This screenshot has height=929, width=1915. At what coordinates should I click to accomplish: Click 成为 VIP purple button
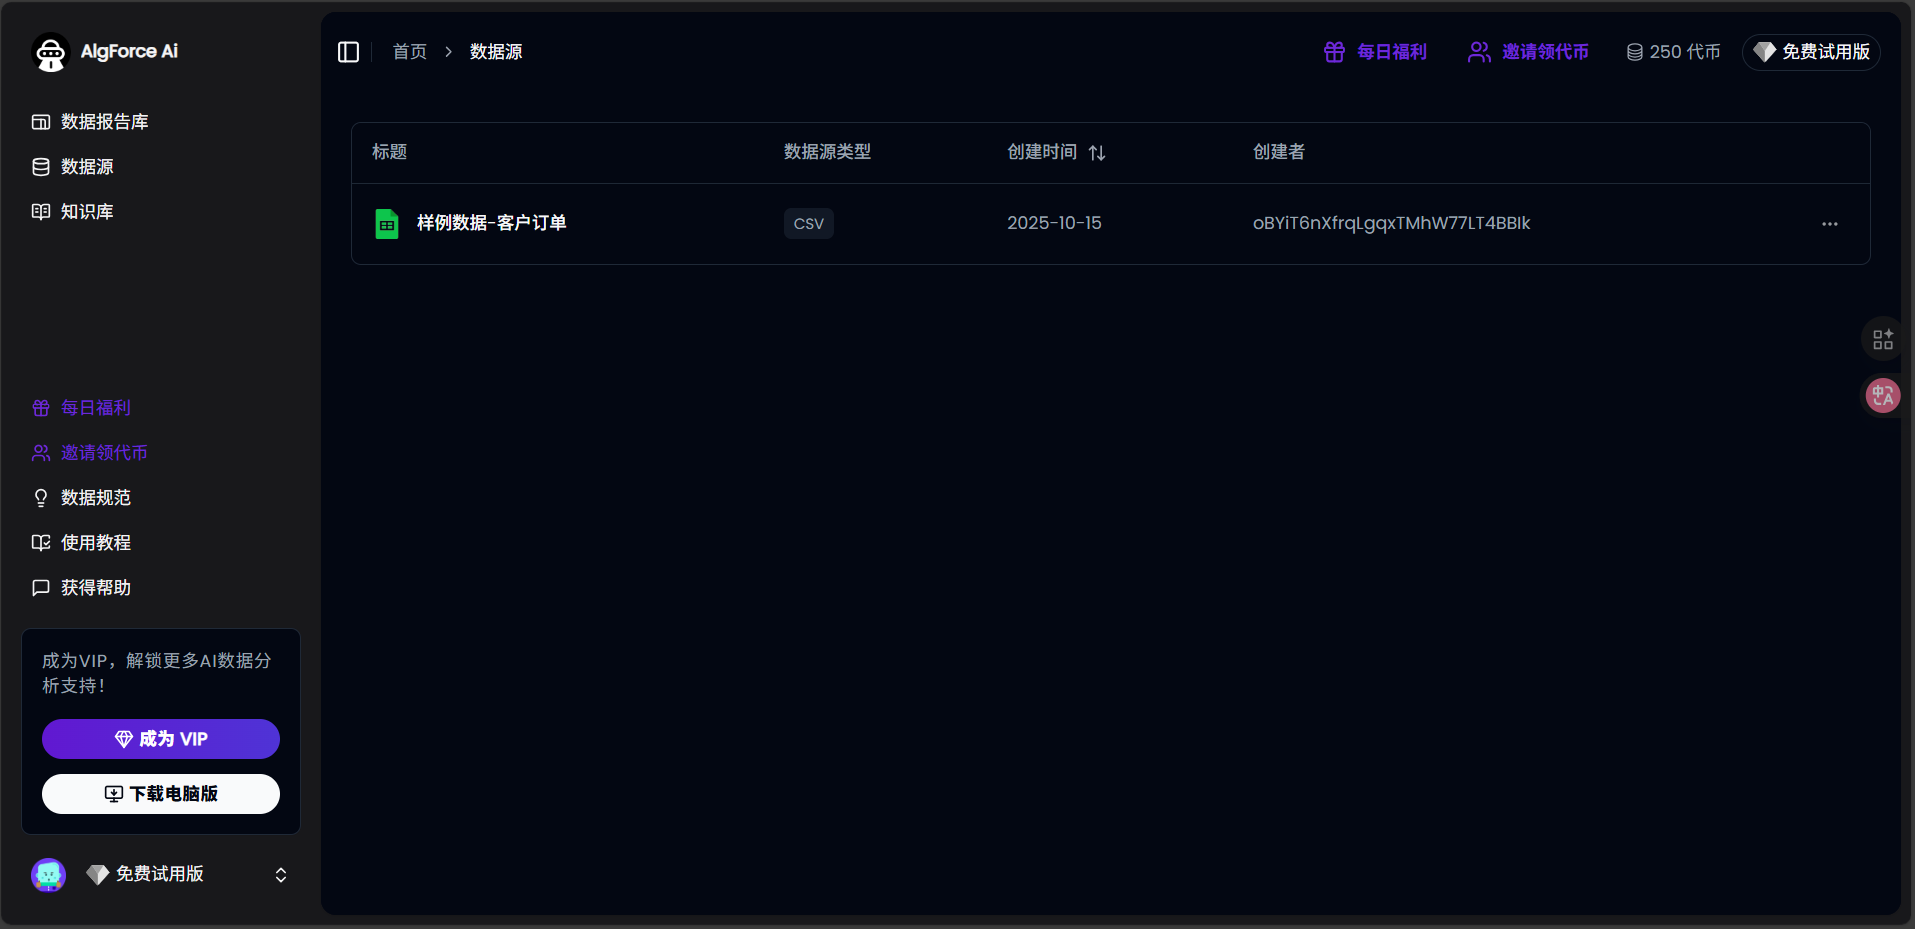[161, 739]
